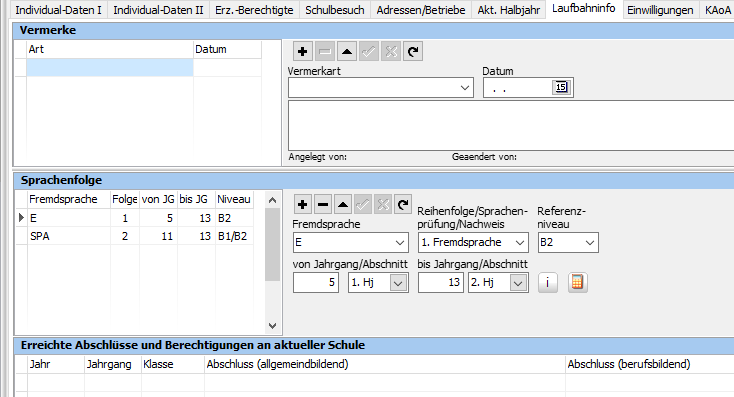Click the von JG column header
Image resolution: width=734 pixels, height=397 pixels.
click(x=158, y=199)
